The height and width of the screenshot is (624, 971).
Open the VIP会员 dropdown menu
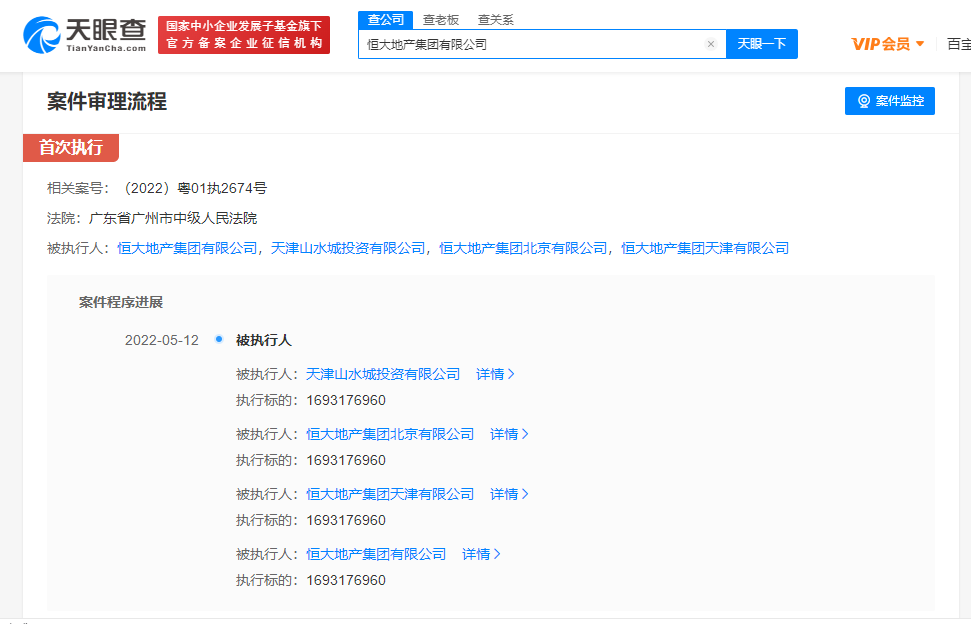(887, 44)
